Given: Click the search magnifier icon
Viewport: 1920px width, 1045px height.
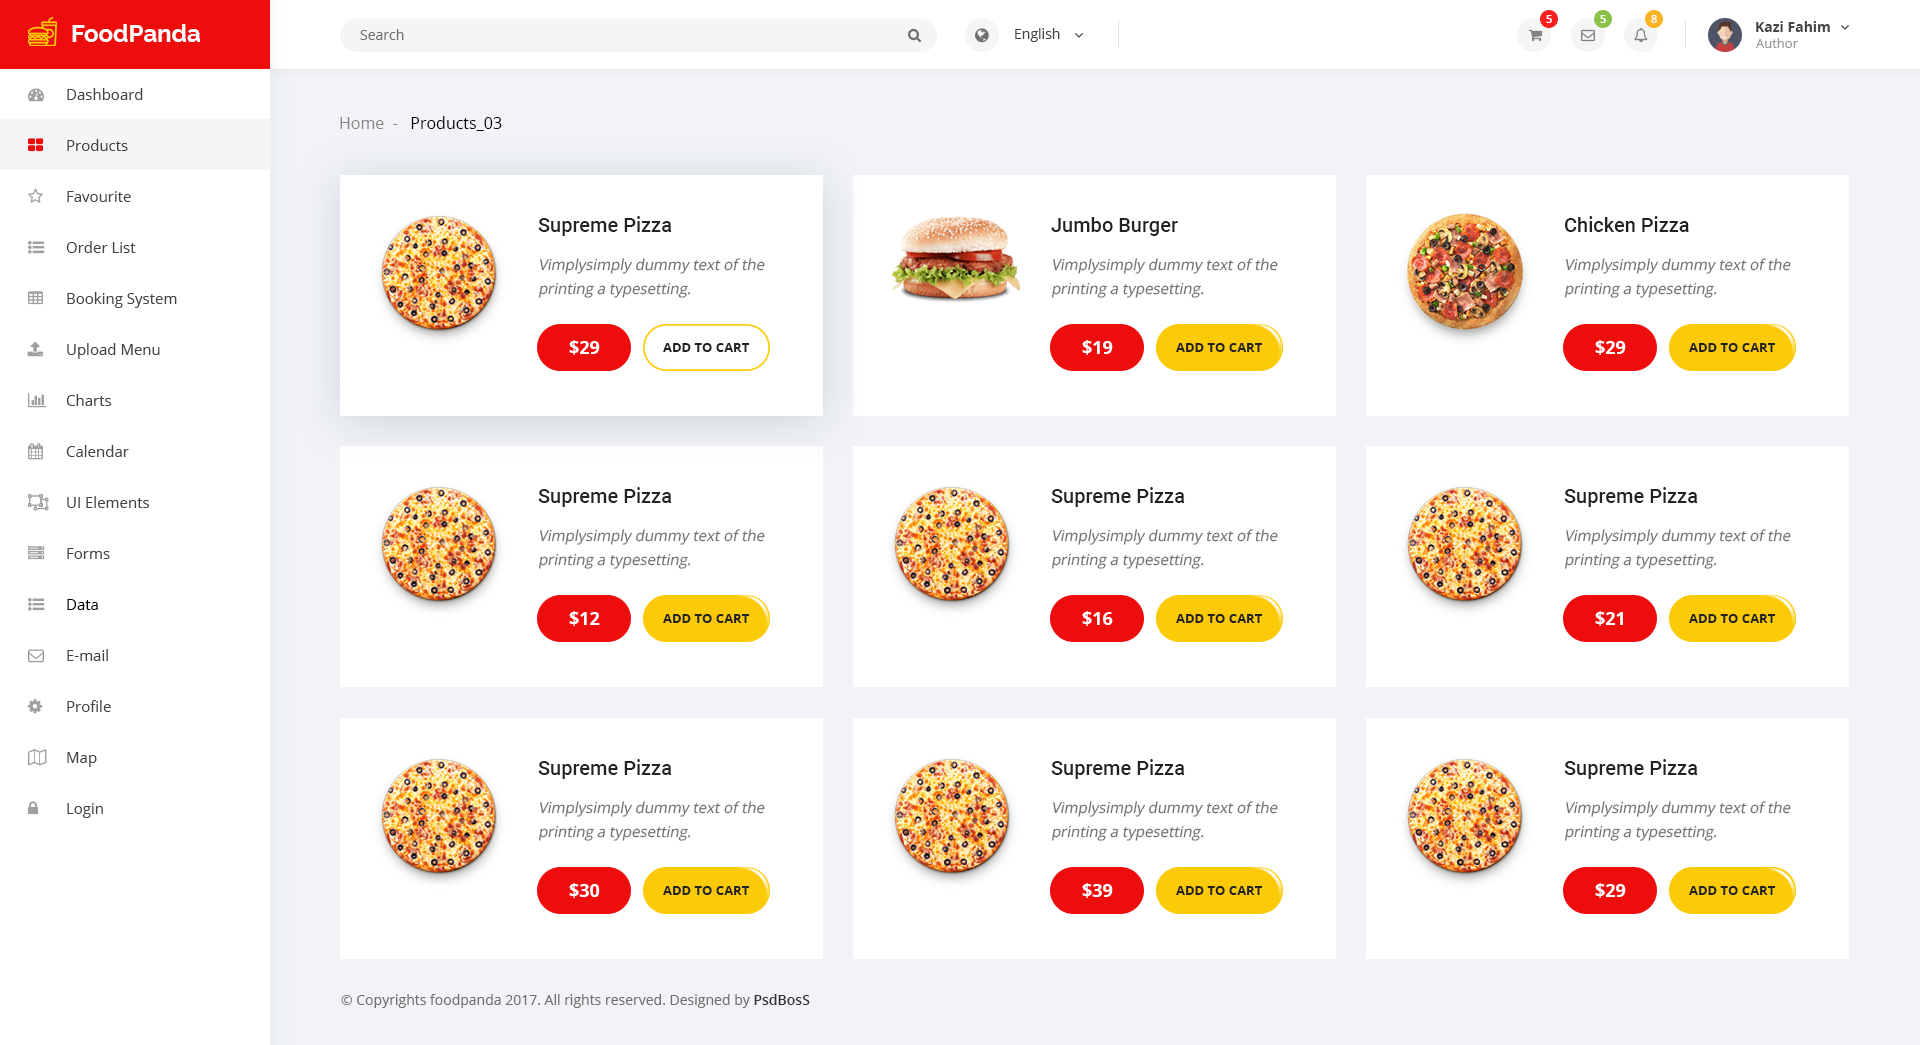Looking at the screenshot, I should (x=913, y=34).
